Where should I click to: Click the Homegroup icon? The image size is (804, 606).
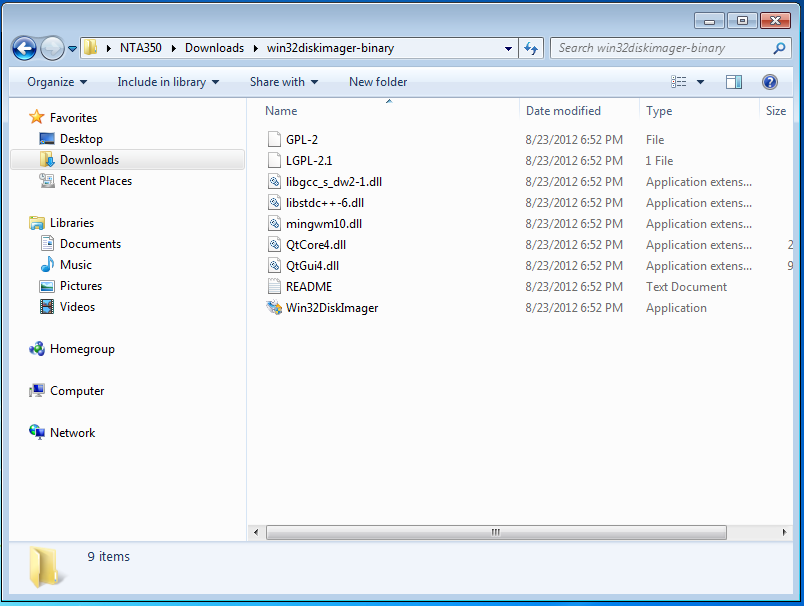click(36, 349)
